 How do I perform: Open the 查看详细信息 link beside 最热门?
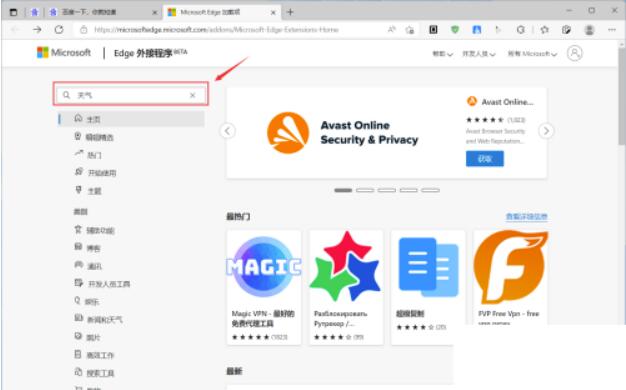coord(527,216)
